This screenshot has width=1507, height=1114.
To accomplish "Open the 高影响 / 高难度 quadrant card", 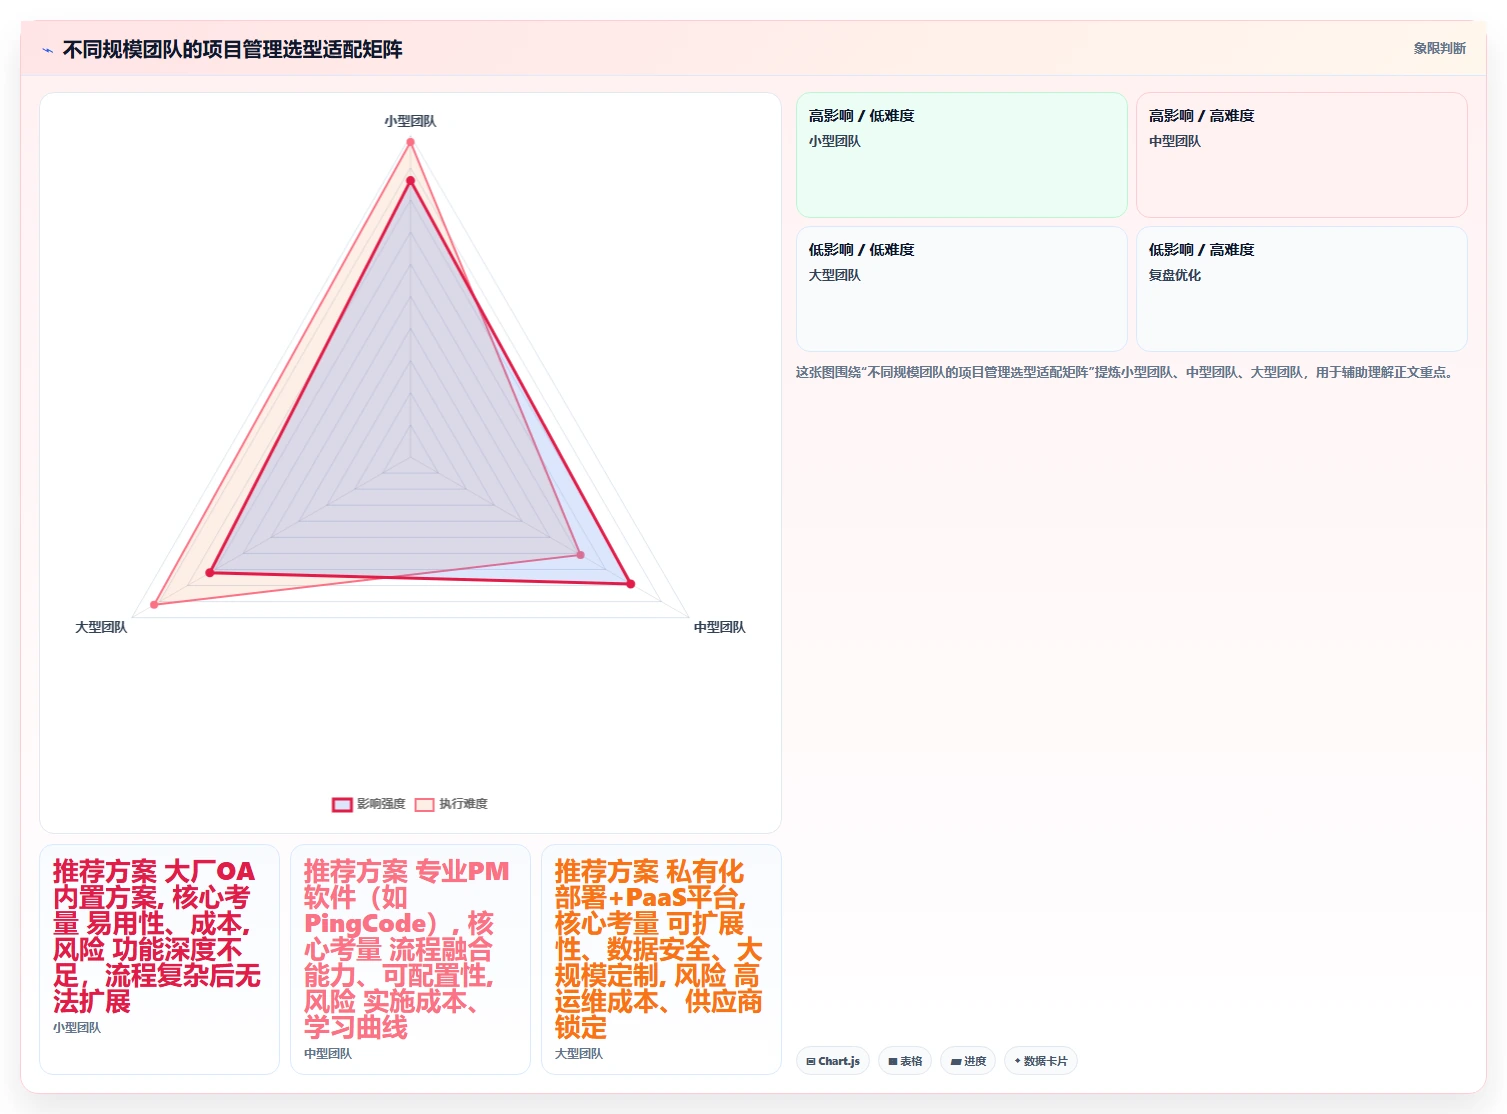I will 1302,155.
